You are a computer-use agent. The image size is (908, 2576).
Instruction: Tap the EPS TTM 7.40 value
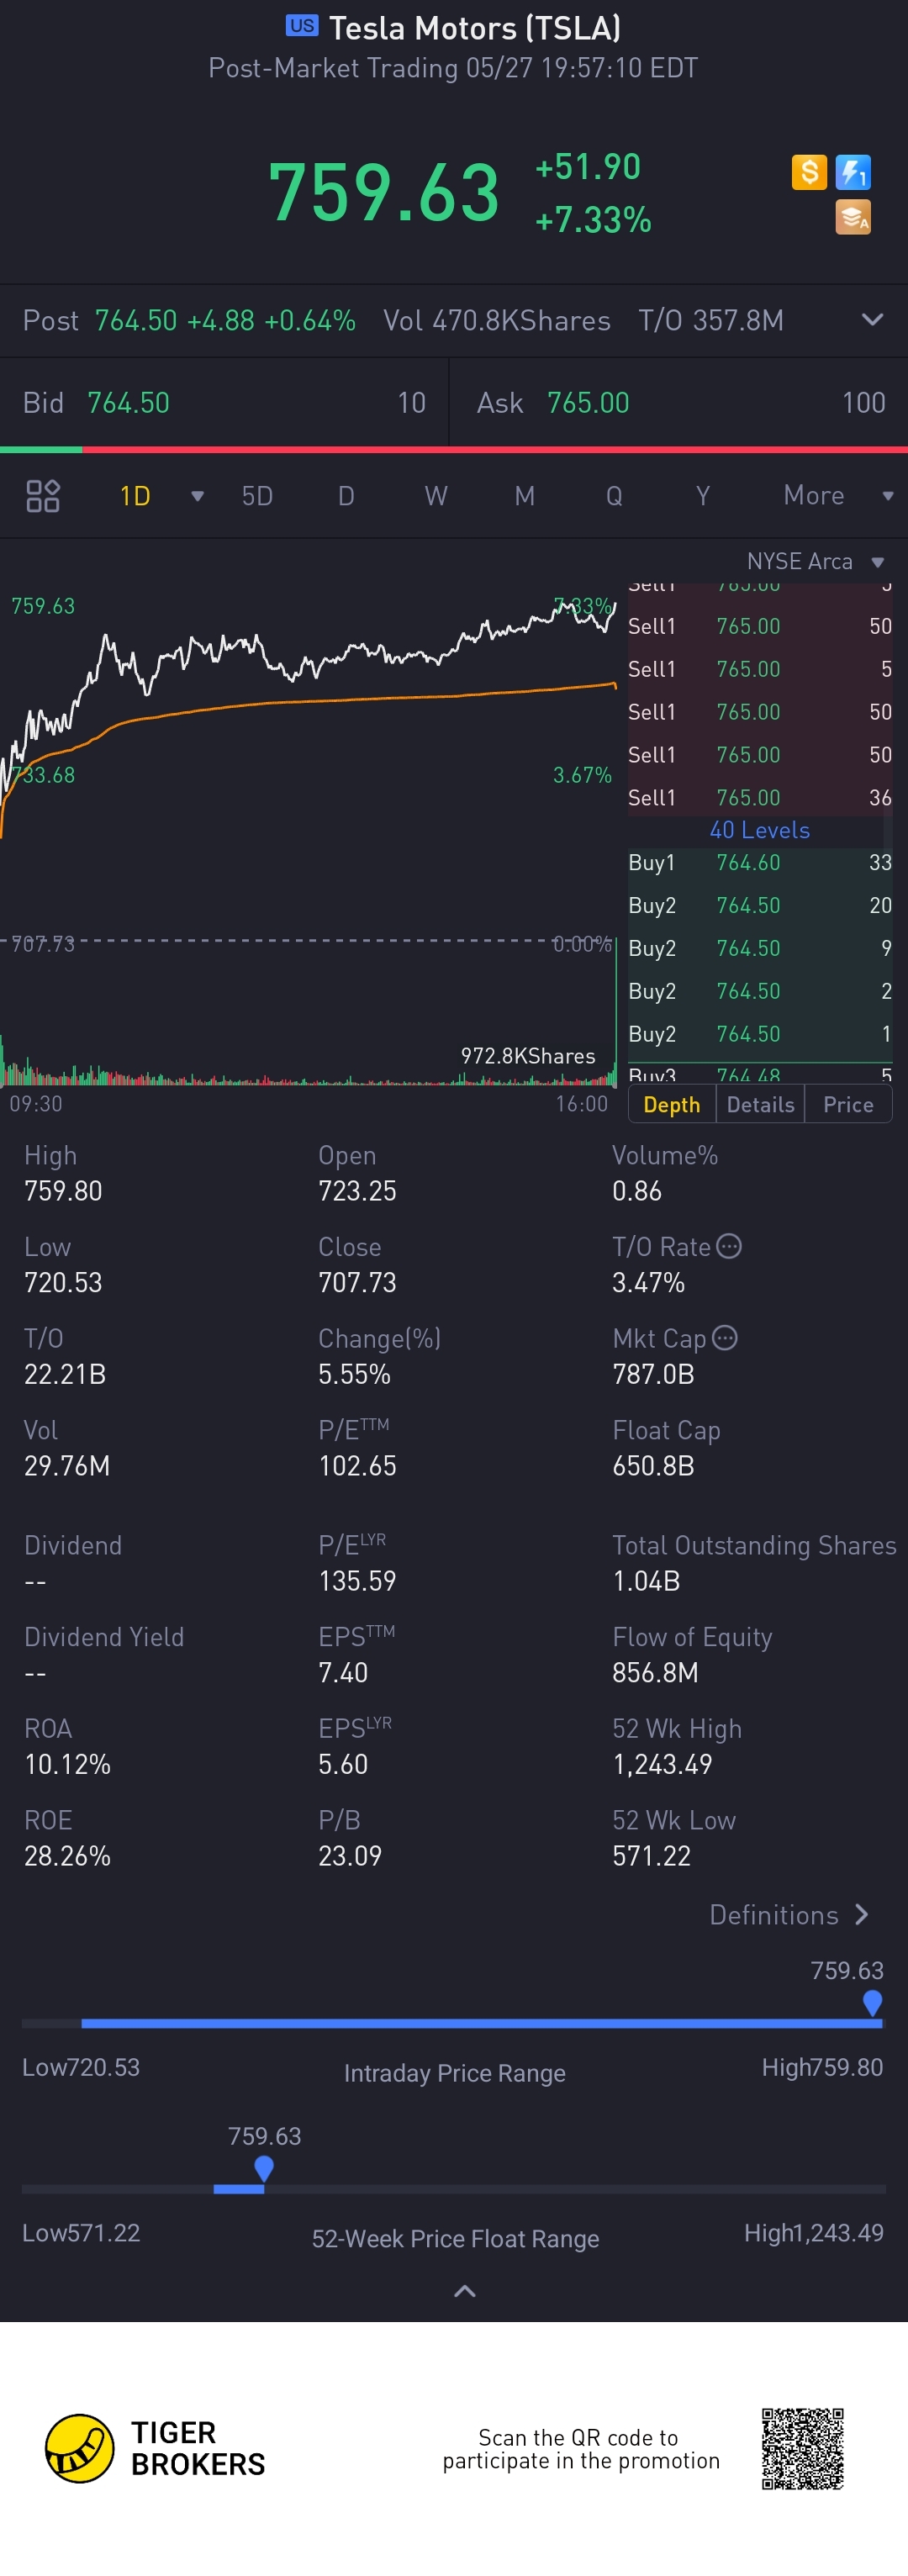(343, 1672)
